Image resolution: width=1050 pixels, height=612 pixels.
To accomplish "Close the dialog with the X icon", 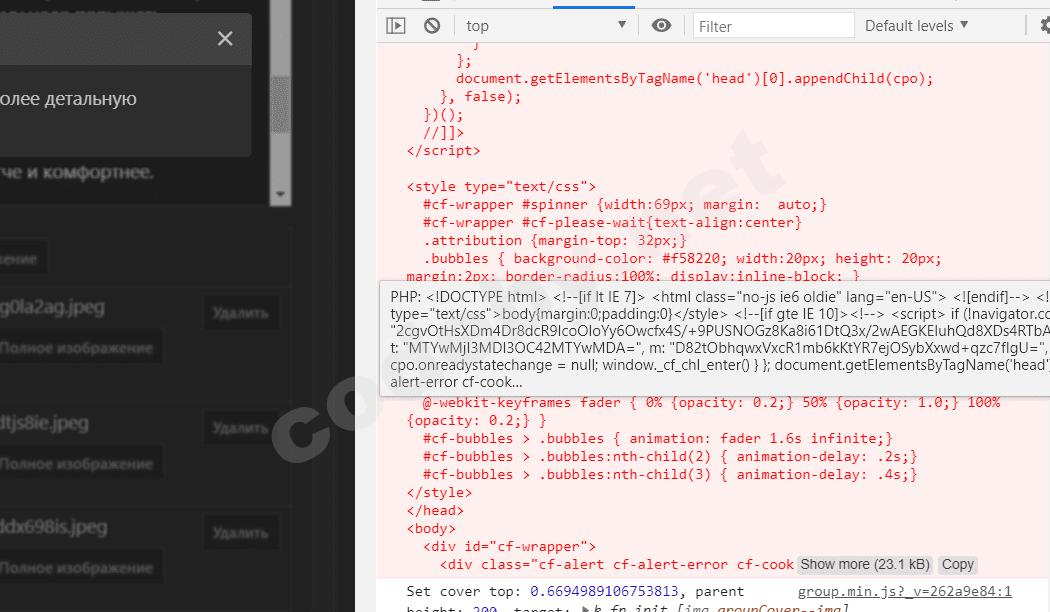I will coord(225,39).
